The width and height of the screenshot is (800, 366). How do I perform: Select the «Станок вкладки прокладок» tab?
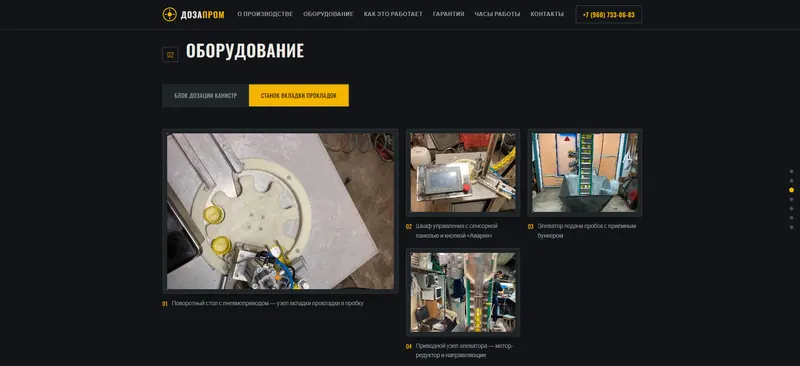298,95
